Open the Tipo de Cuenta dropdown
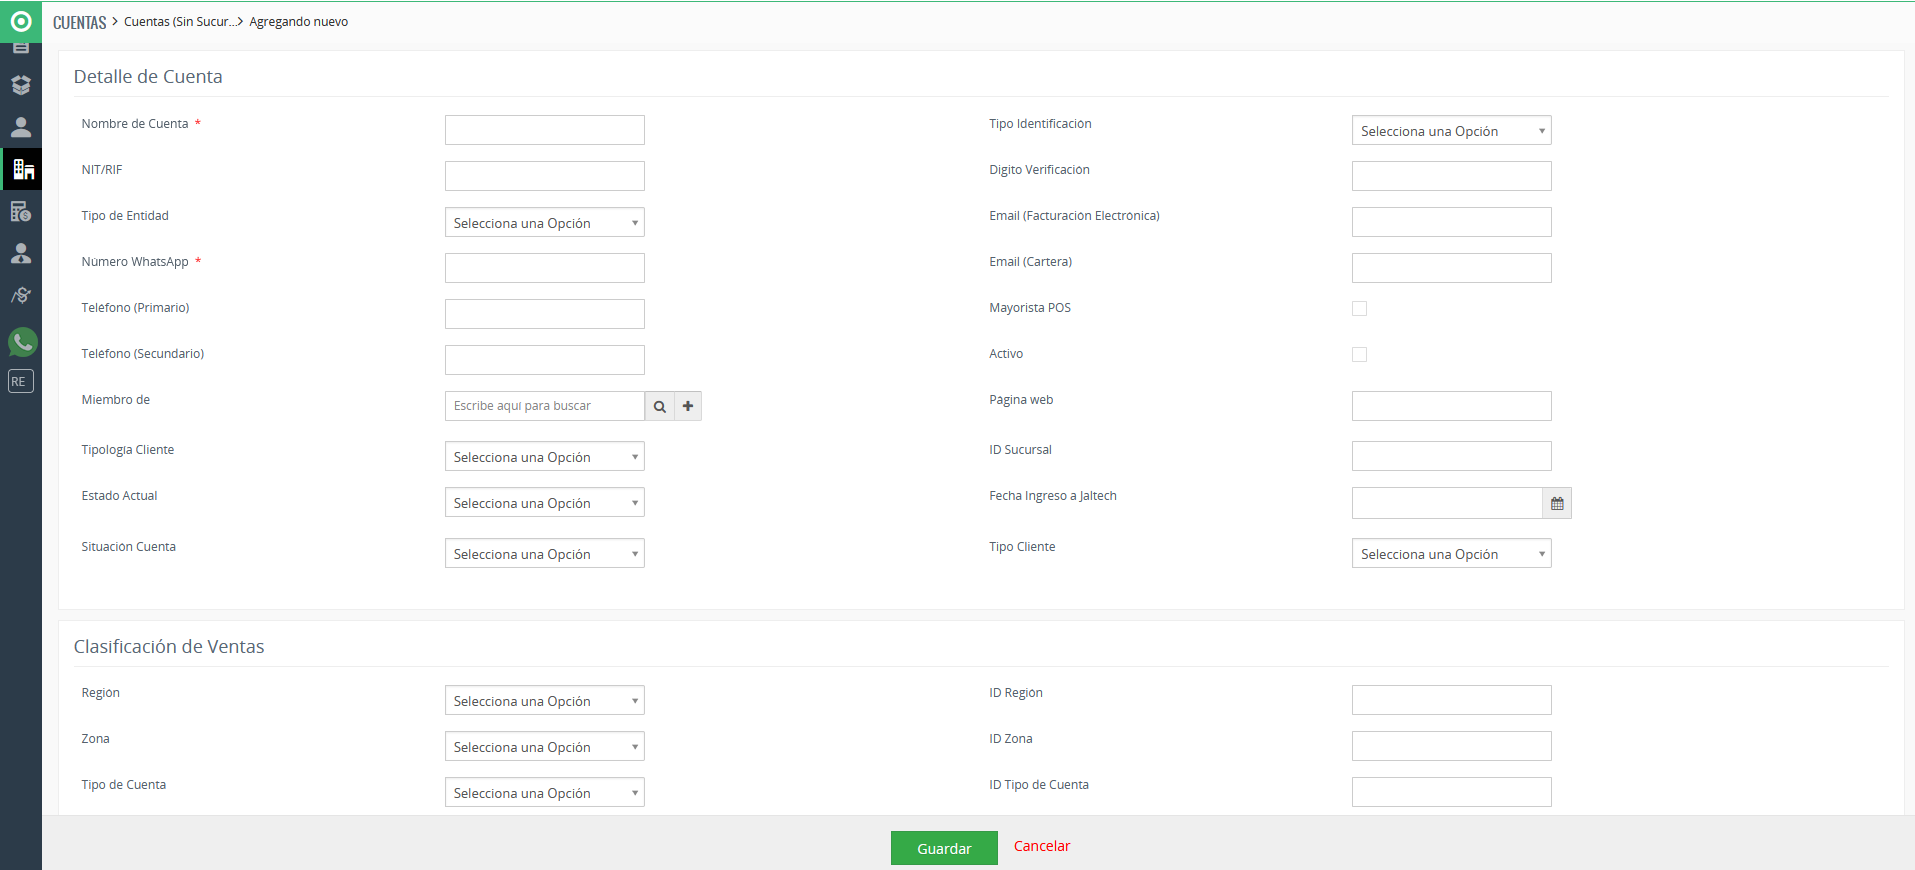Viewport: 1915px width, 870px height. pyautogui.click(x=544, y=792)
